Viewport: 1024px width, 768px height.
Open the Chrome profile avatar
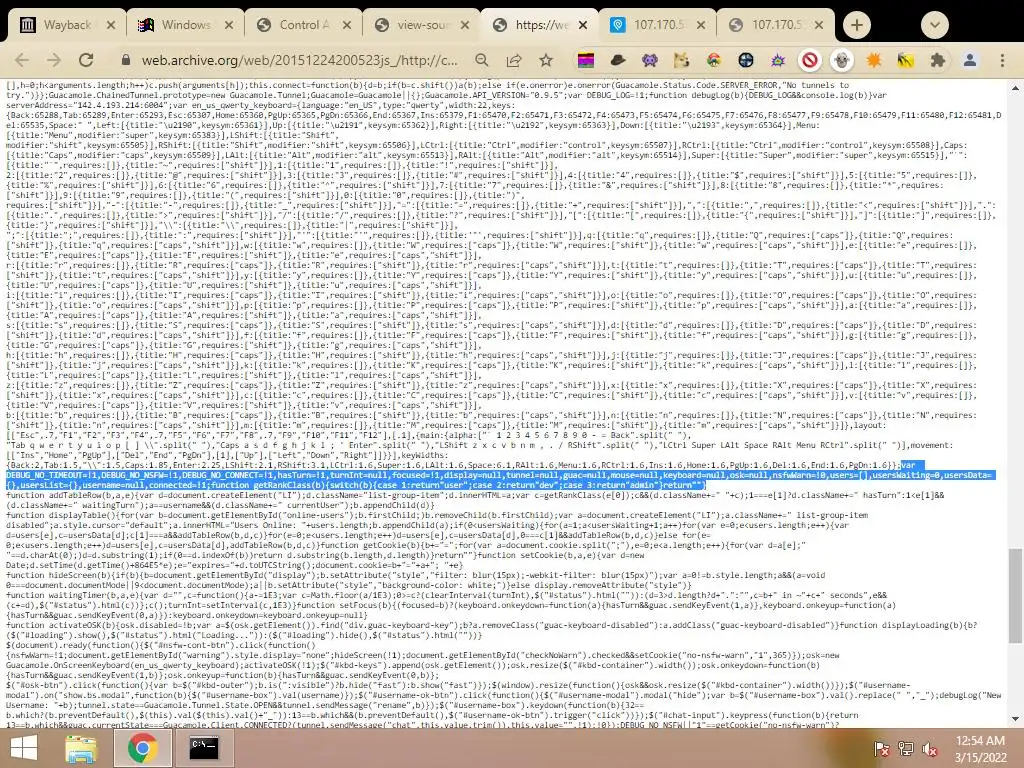(970, 60)
